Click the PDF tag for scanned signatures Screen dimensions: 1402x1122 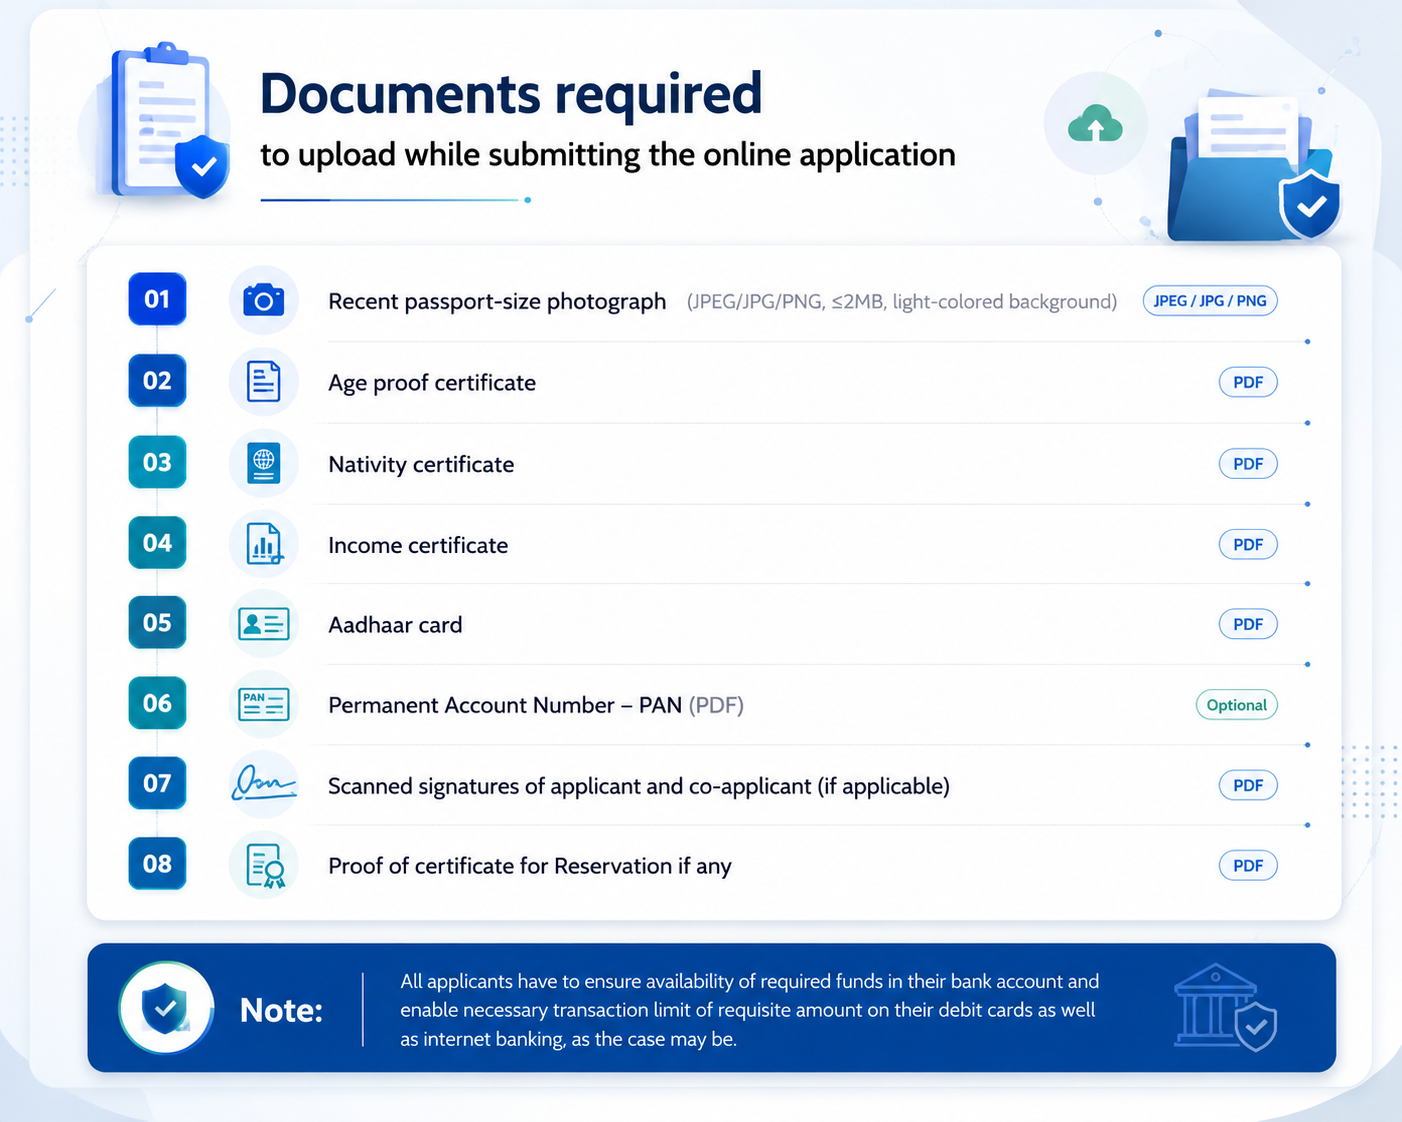coord(1248,786)
